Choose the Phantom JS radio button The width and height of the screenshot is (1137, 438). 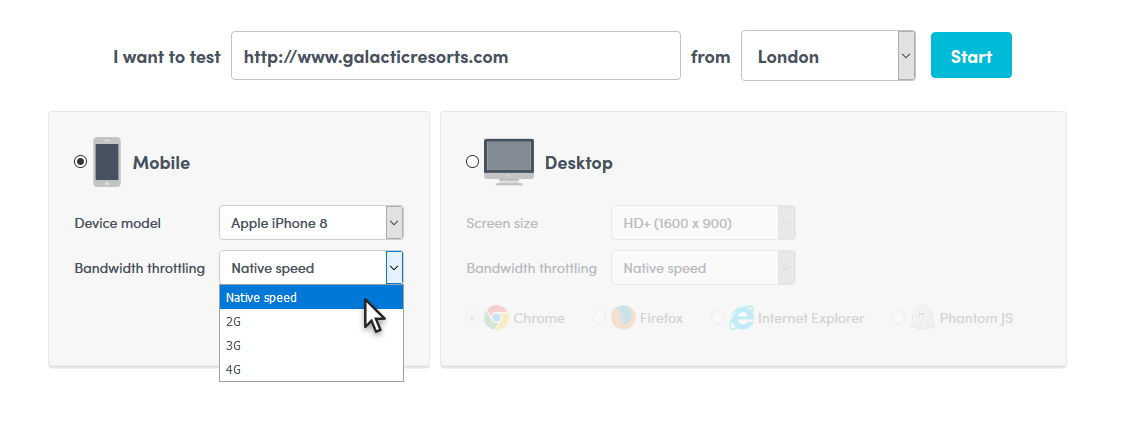coord(898,318)
